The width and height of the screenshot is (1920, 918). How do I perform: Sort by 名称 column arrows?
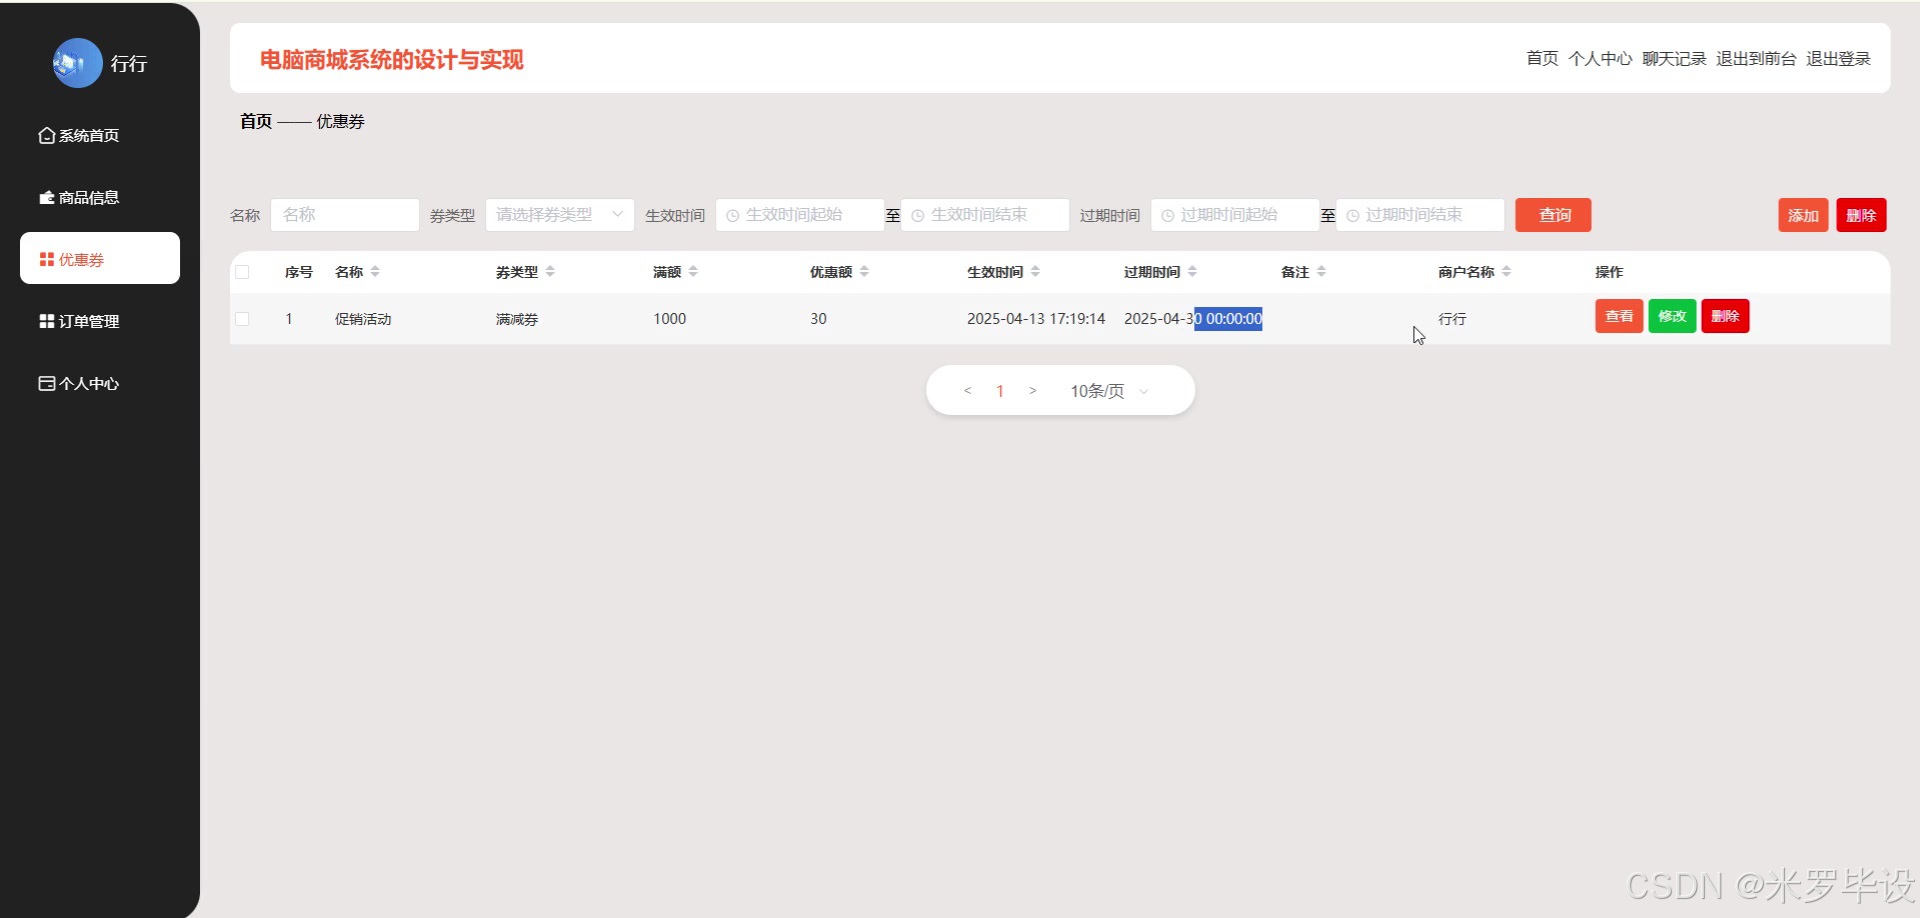coord(375,272)
